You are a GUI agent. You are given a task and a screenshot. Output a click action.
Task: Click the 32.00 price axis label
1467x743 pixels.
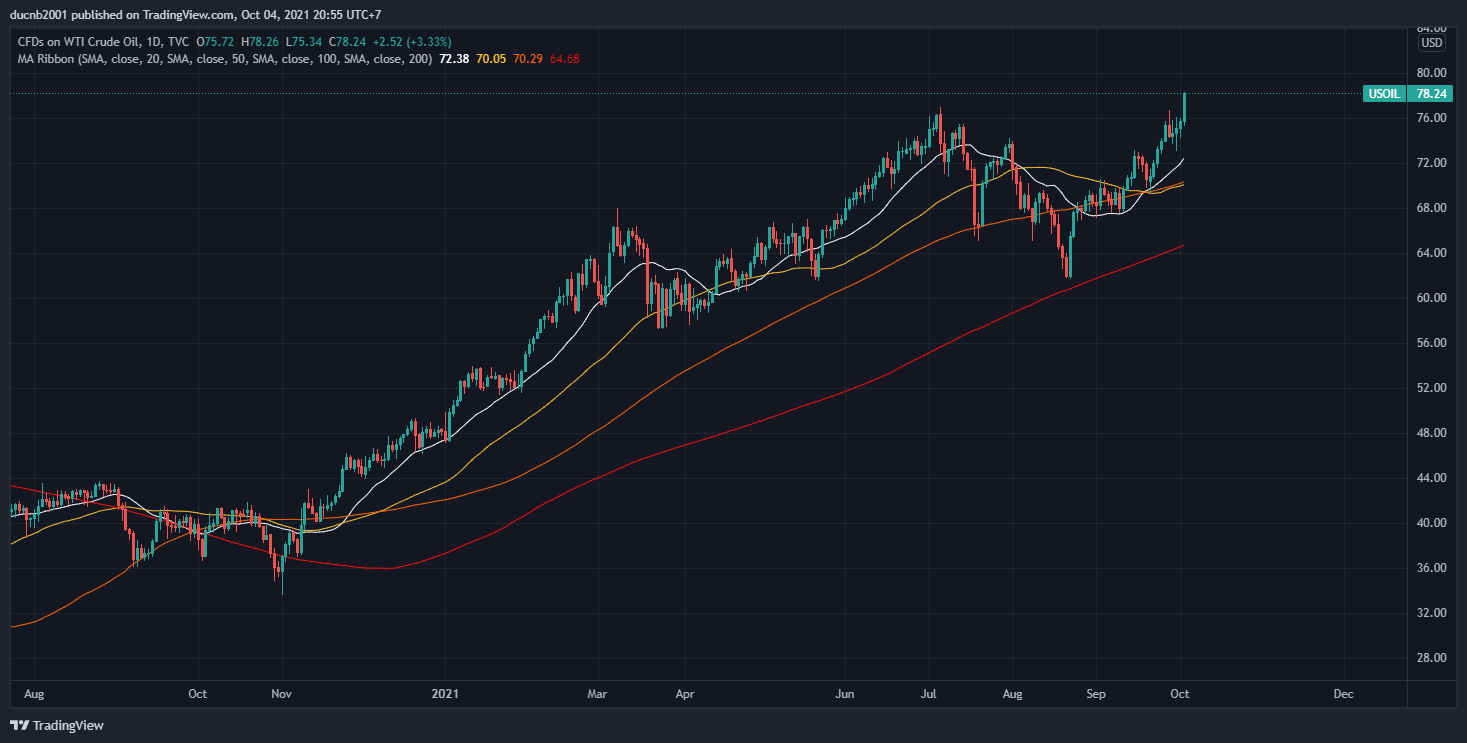click(x=1432, y=613)
